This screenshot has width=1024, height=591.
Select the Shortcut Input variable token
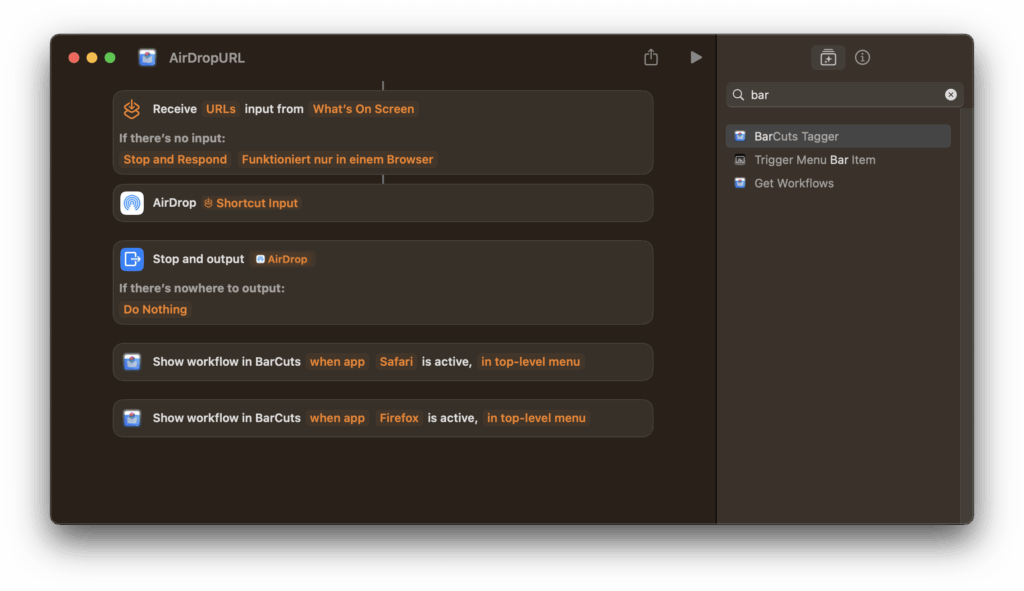pyautogui.click(x=251, y=203)
